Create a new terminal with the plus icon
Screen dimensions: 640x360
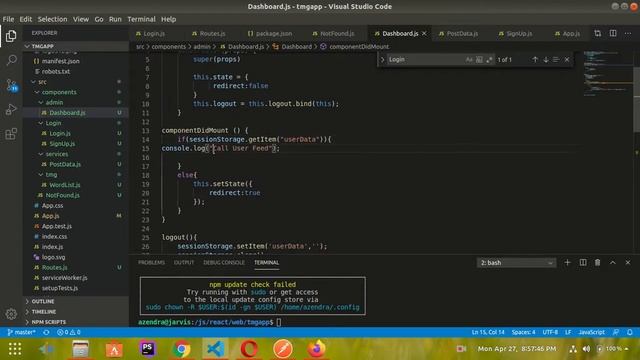567,262
